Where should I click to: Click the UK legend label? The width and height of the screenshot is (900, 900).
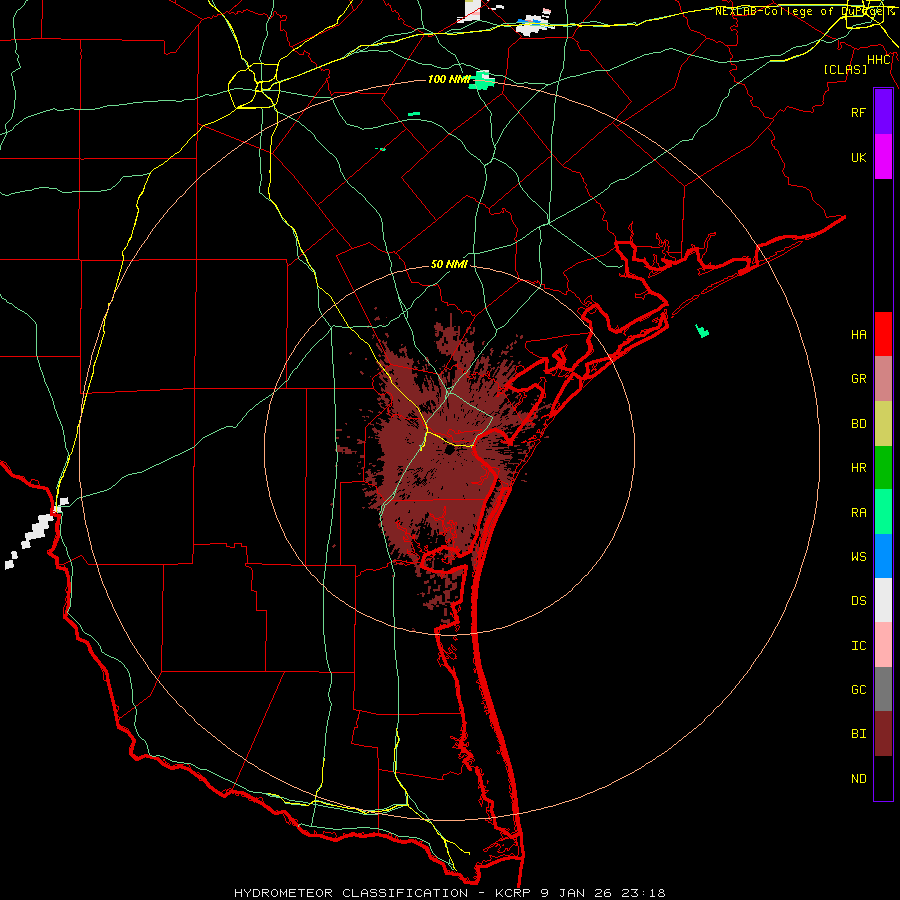coord(858,157)
